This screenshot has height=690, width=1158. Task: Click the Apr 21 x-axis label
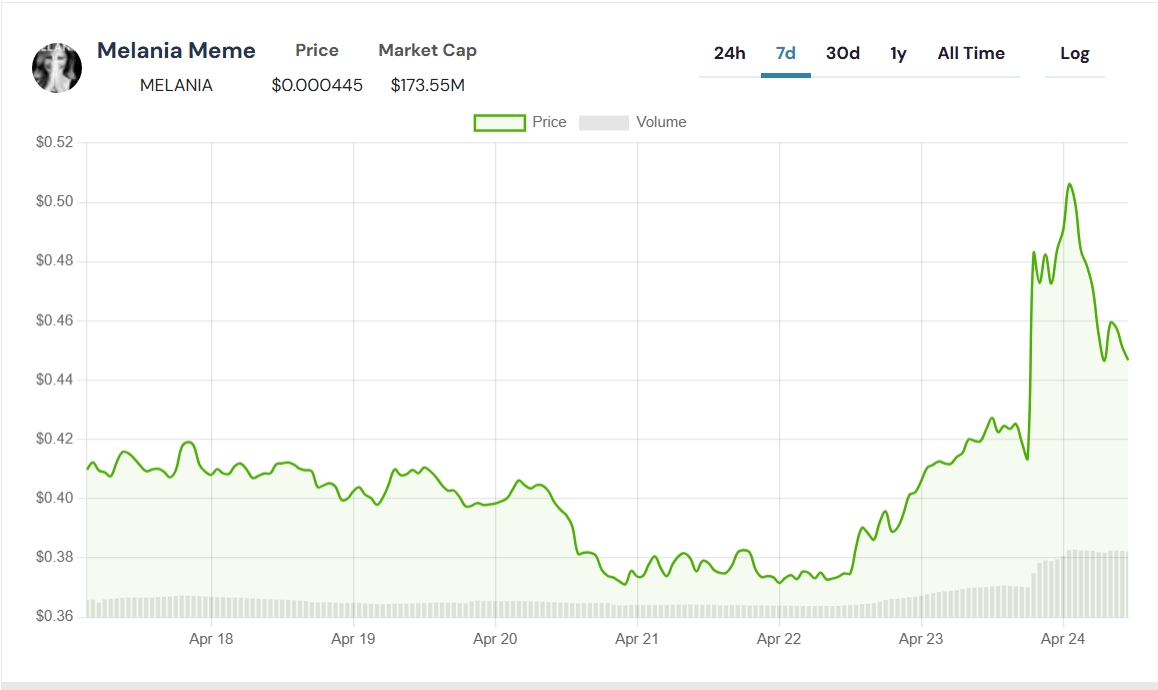click(x=637, y=639)
